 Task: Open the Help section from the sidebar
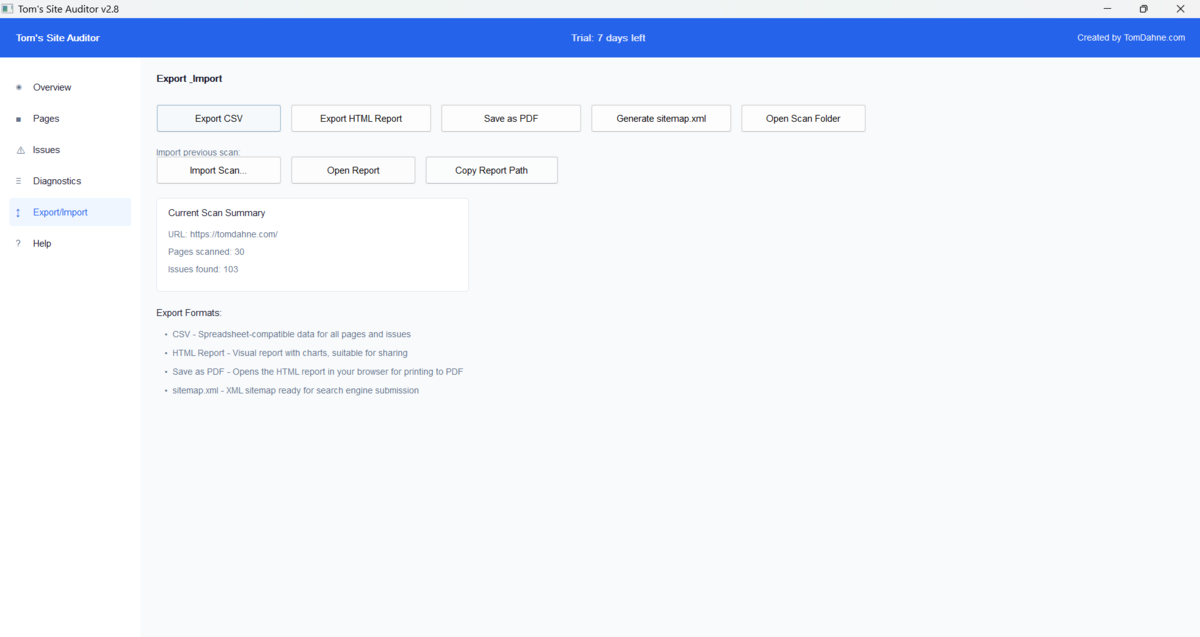(42, 243)
